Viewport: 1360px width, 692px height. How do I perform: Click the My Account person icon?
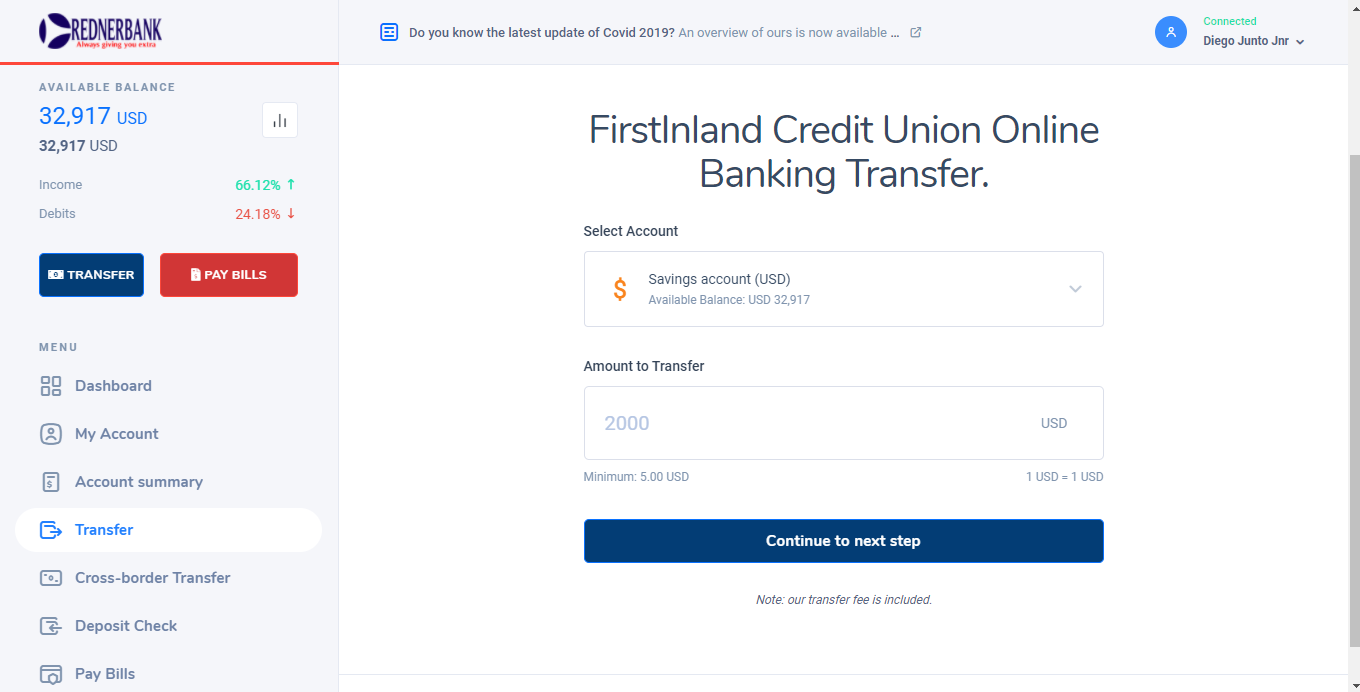[51, 434]
